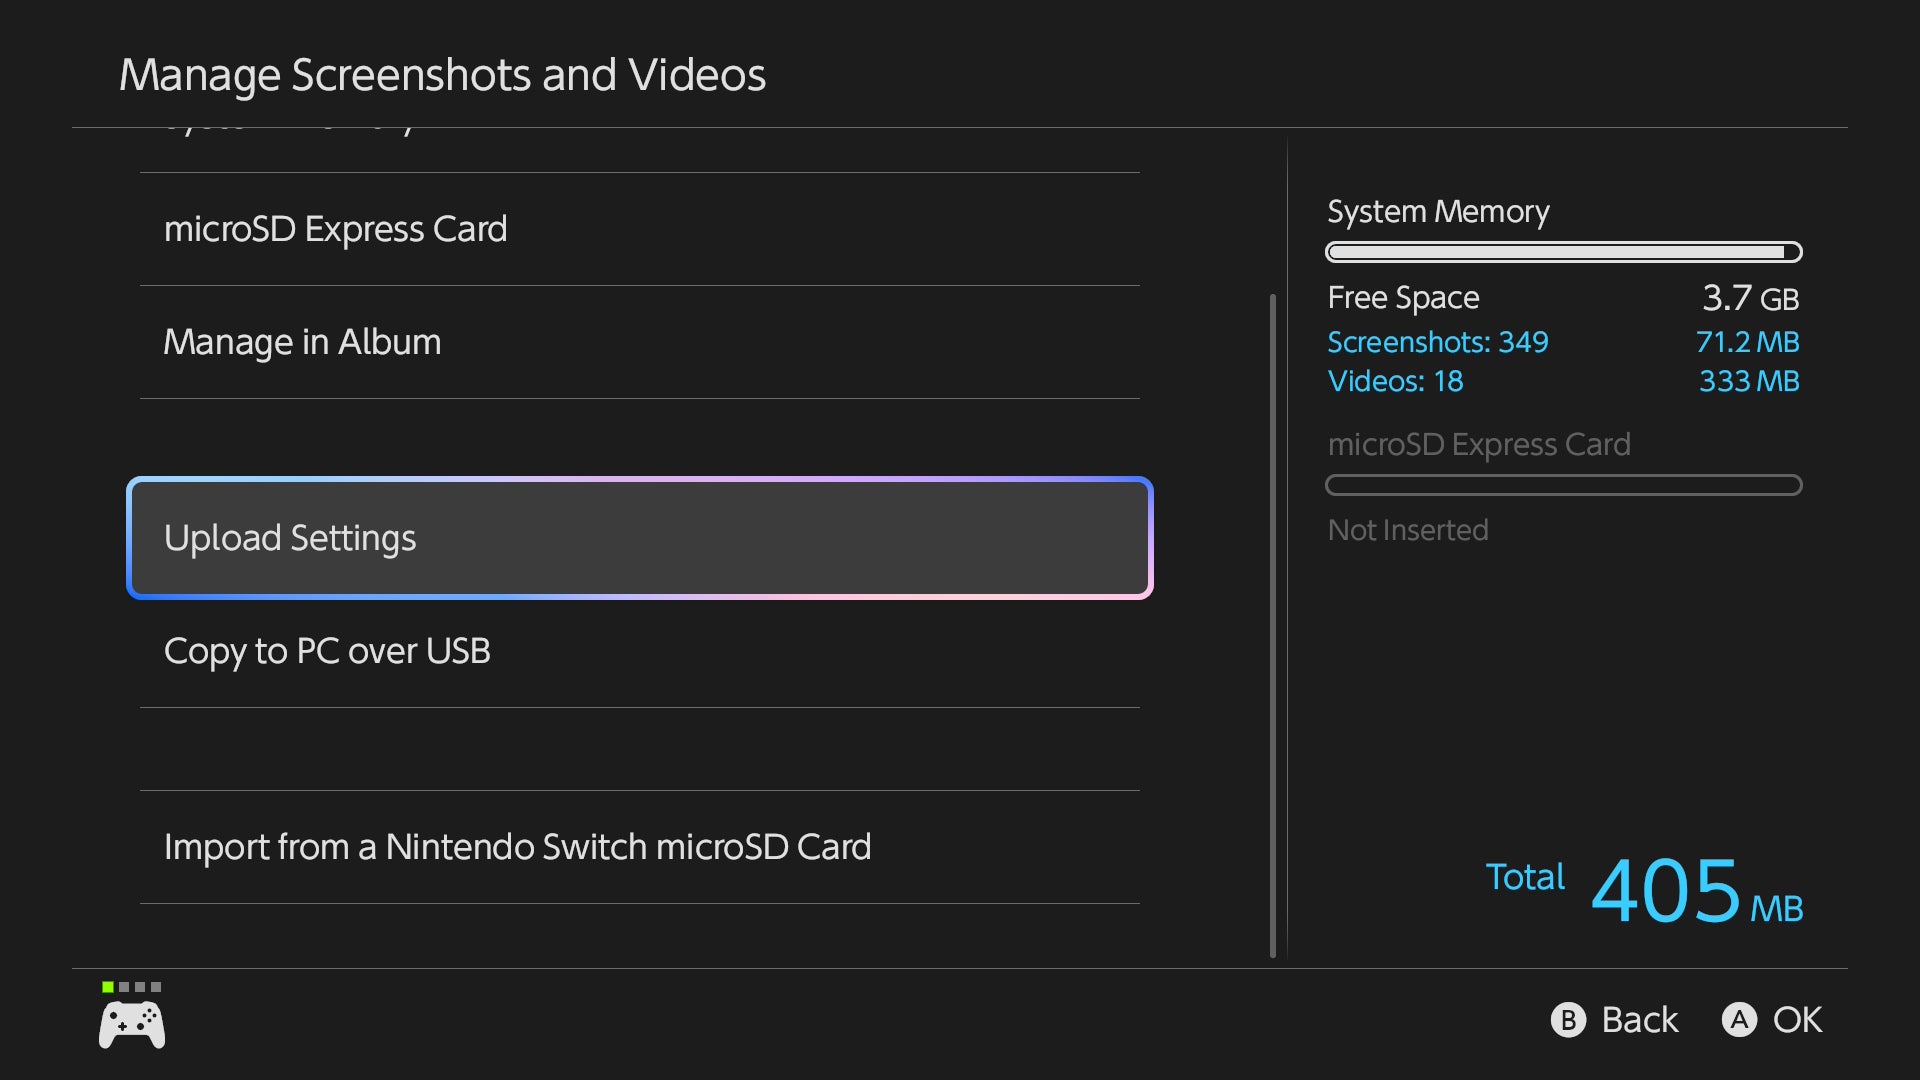Click the empty microSD Express Card storage bar
The image size is (1920, 1080).
click(x=1563, y=485)
